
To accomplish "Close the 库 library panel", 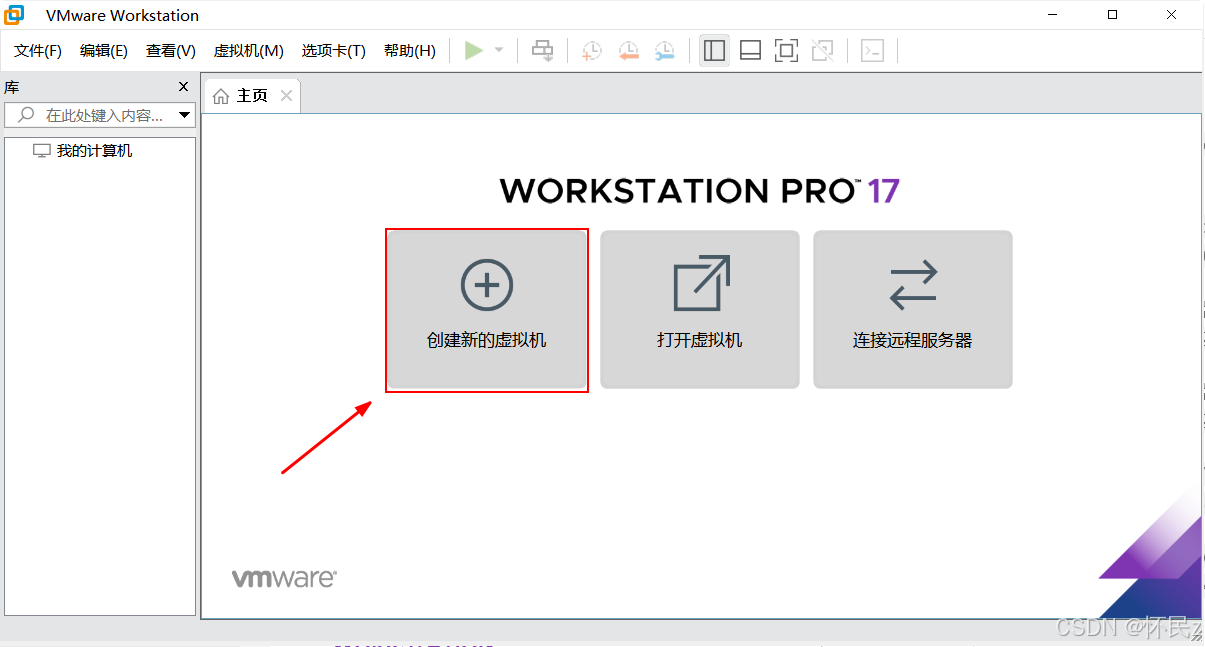I will pos(183,87).
